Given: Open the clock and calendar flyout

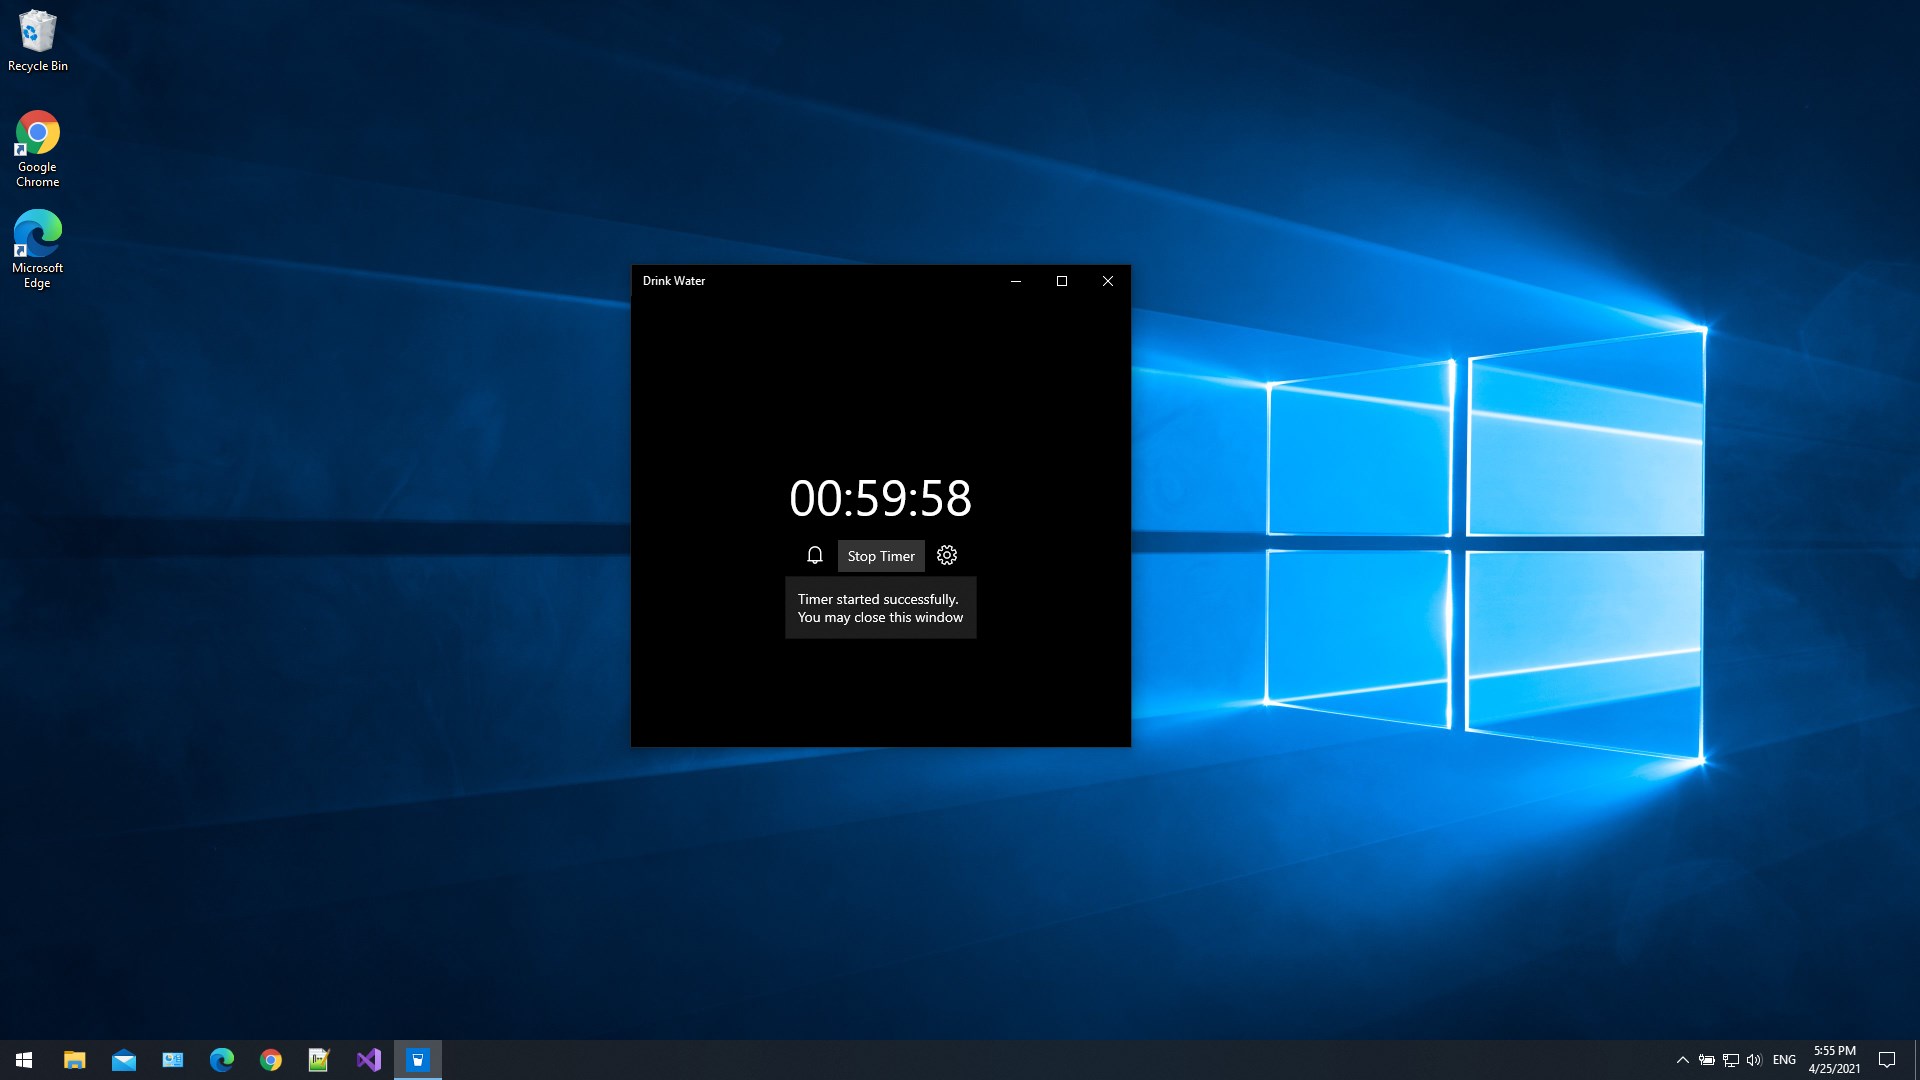Looking at the screenshot, I should pyautogui.click(x=1834, y=1060).
